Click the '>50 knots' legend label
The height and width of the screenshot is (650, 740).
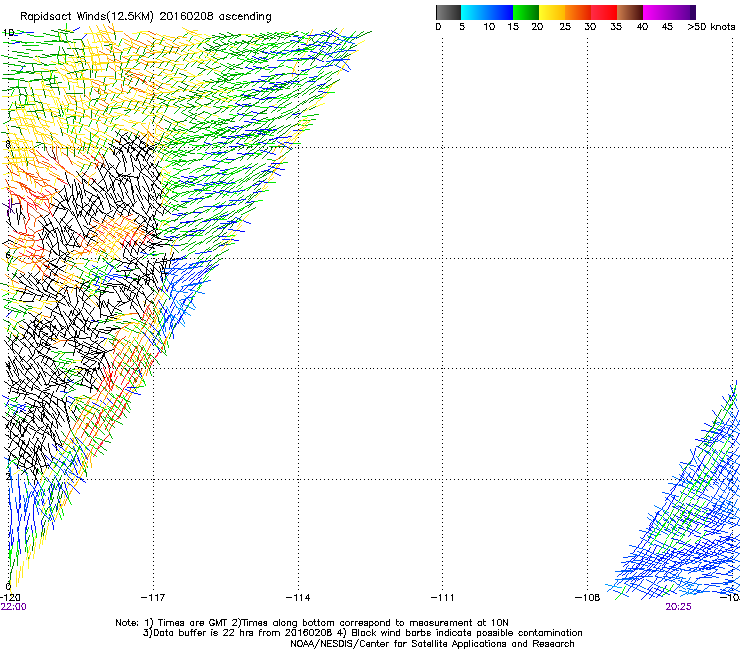click(x=711, y=27)
